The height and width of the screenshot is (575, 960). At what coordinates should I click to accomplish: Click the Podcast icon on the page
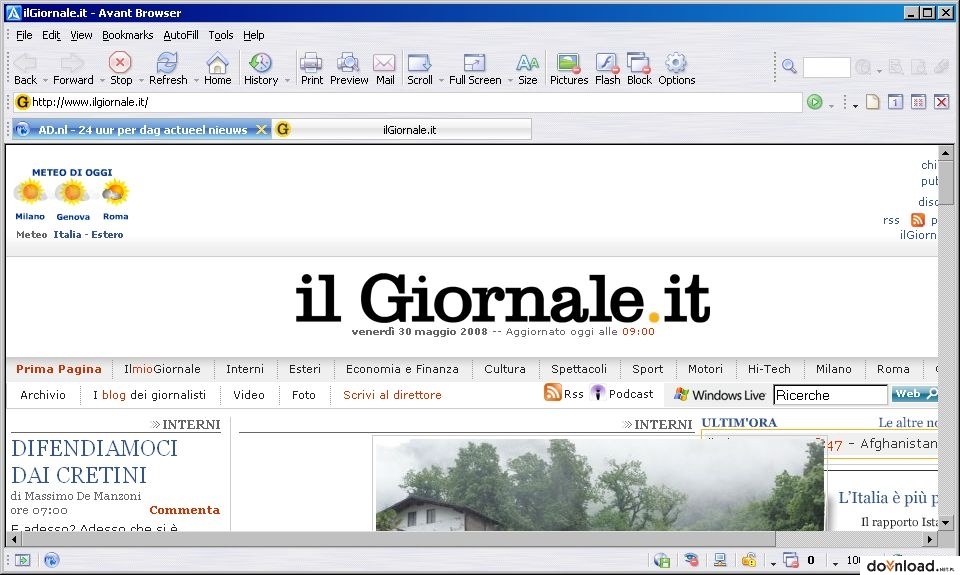(598, 393)
